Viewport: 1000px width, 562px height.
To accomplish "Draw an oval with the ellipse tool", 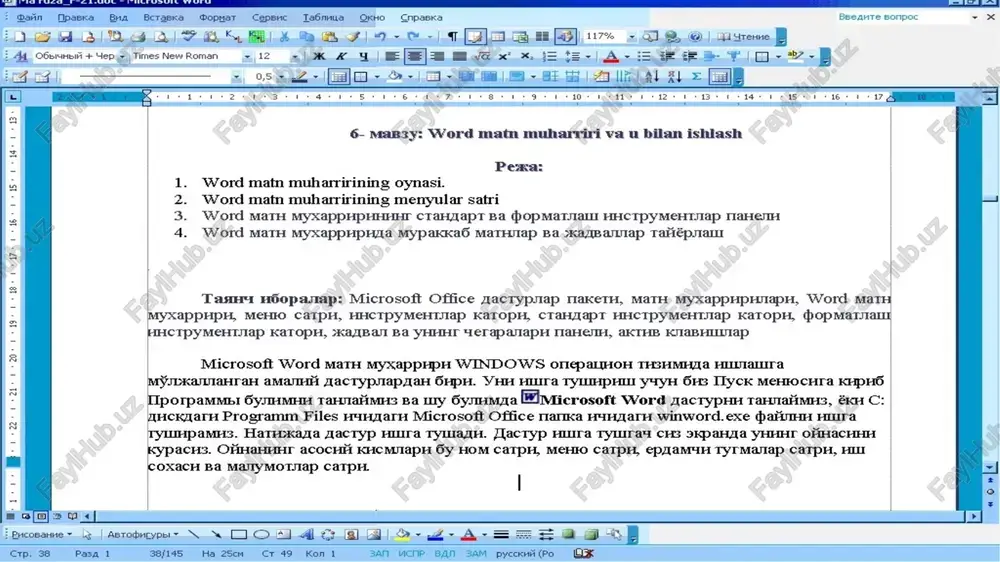I will (x=261, y=535).
